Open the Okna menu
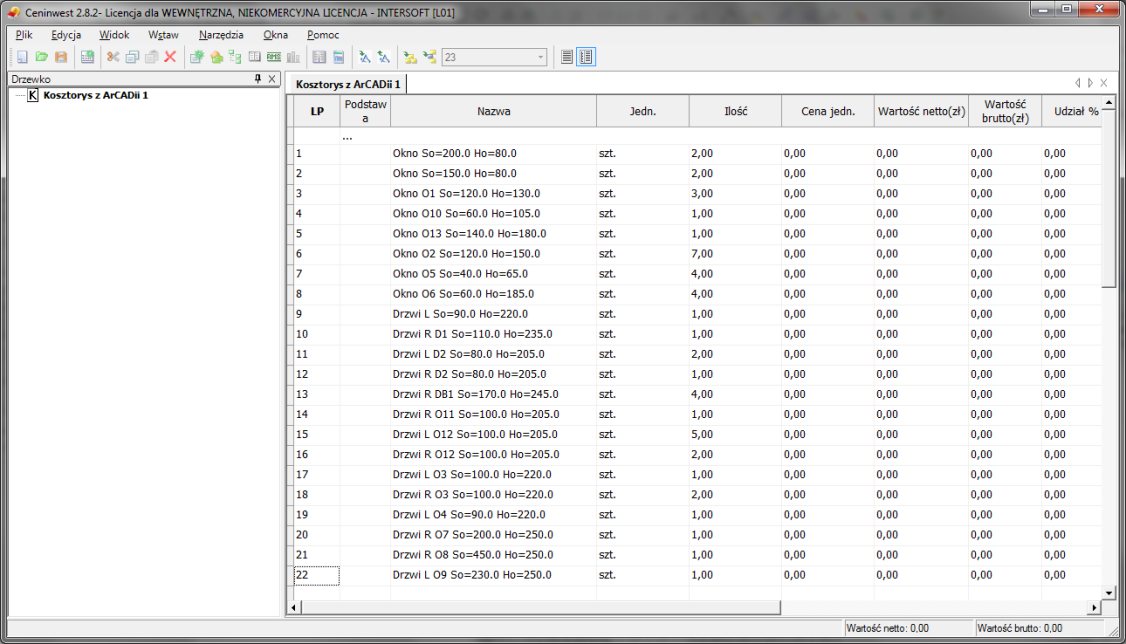The image size is (1126, 644). point(275,34)
